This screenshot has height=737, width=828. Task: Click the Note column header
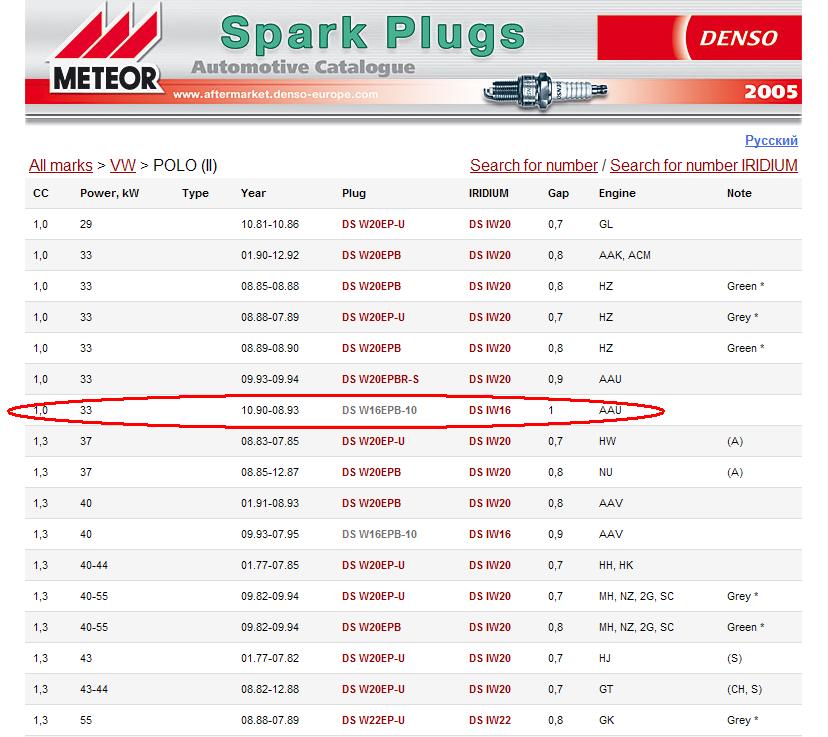(x=739, y=193)
